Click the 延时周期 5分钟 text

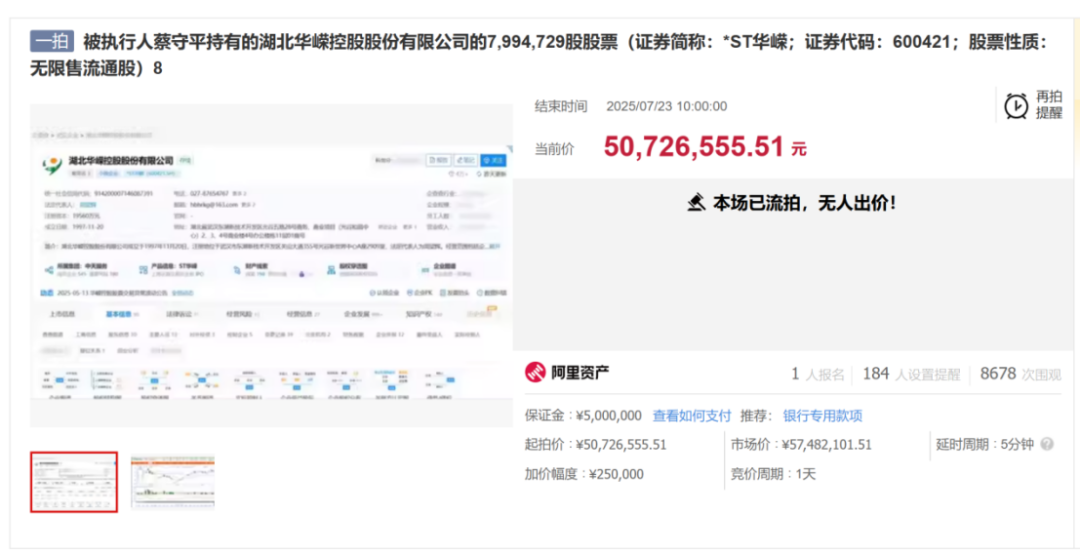click(985, 444)
